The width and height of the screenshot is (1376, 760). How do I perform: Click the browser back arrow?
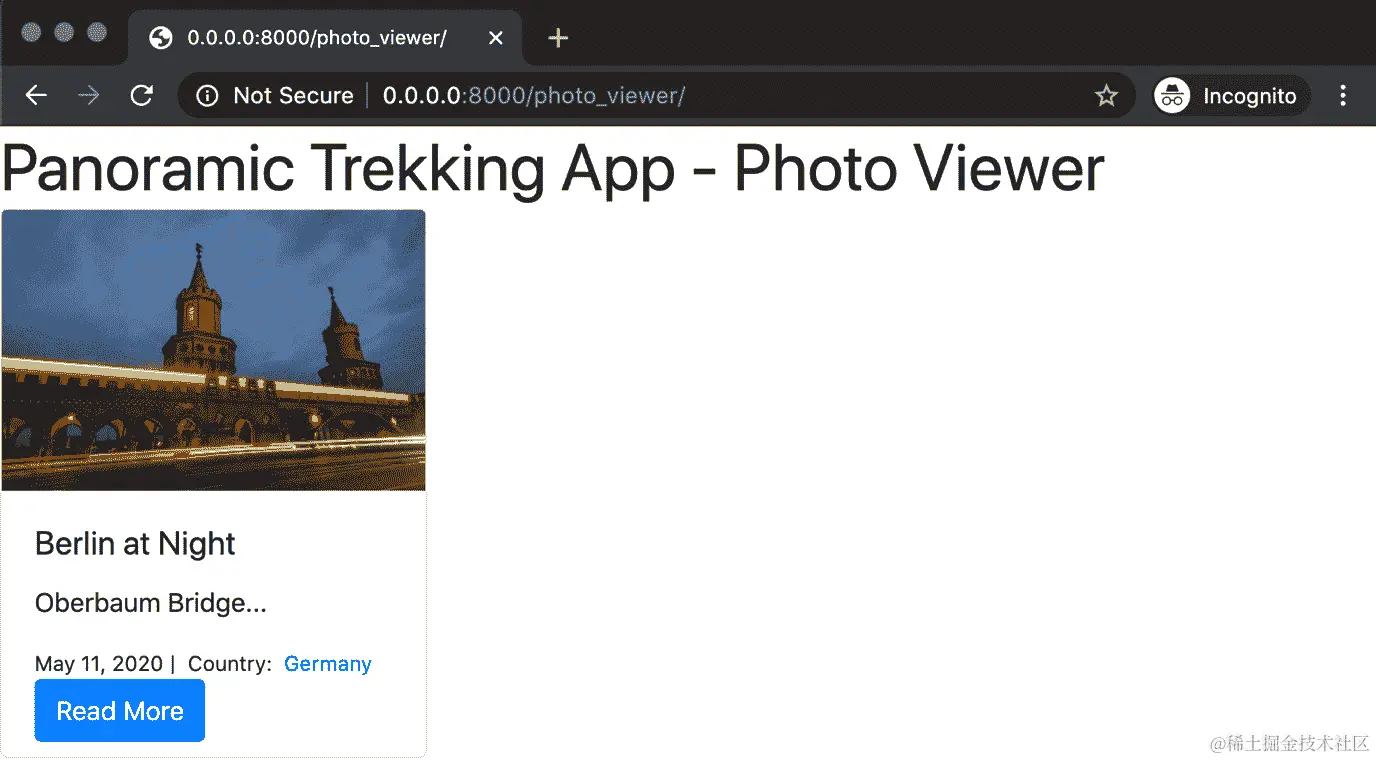pyautogui.click(x=36, y=95)
